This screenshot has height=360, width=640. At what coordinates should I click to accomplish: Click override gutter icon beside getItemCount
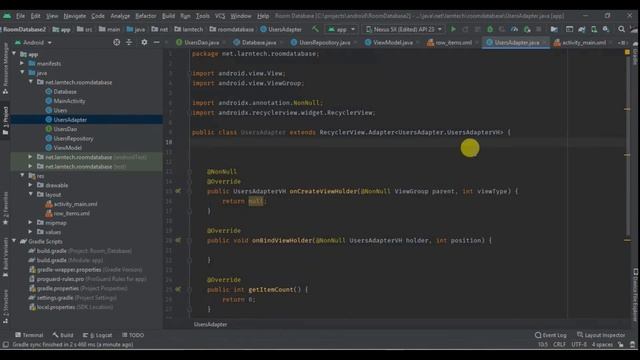pos(178,289)
